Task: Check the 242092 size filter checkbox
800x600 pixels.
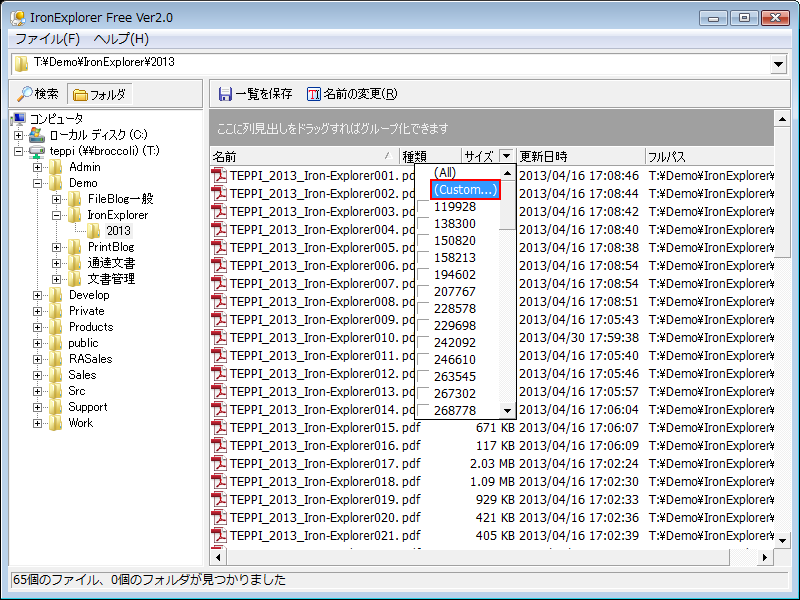Action: (423, 342)
